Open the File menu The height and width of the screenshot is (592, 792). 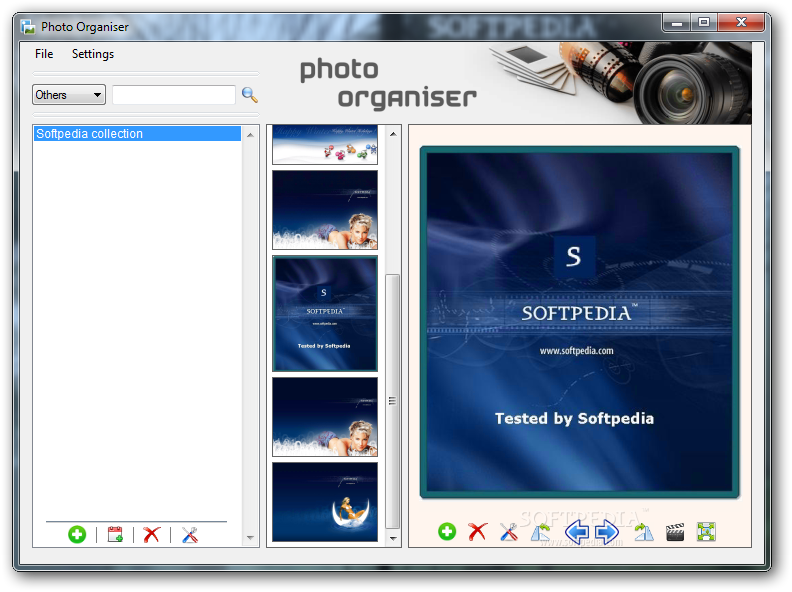(44, 54)
